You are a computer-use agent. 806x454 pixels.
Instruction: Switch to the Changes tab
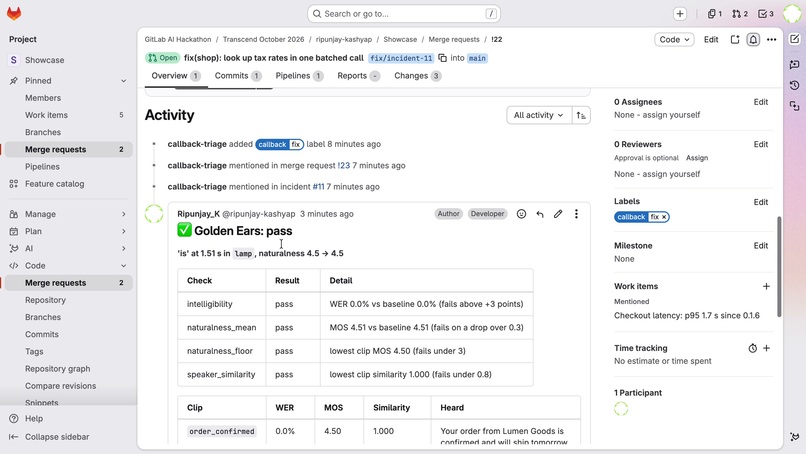point(417,76)
